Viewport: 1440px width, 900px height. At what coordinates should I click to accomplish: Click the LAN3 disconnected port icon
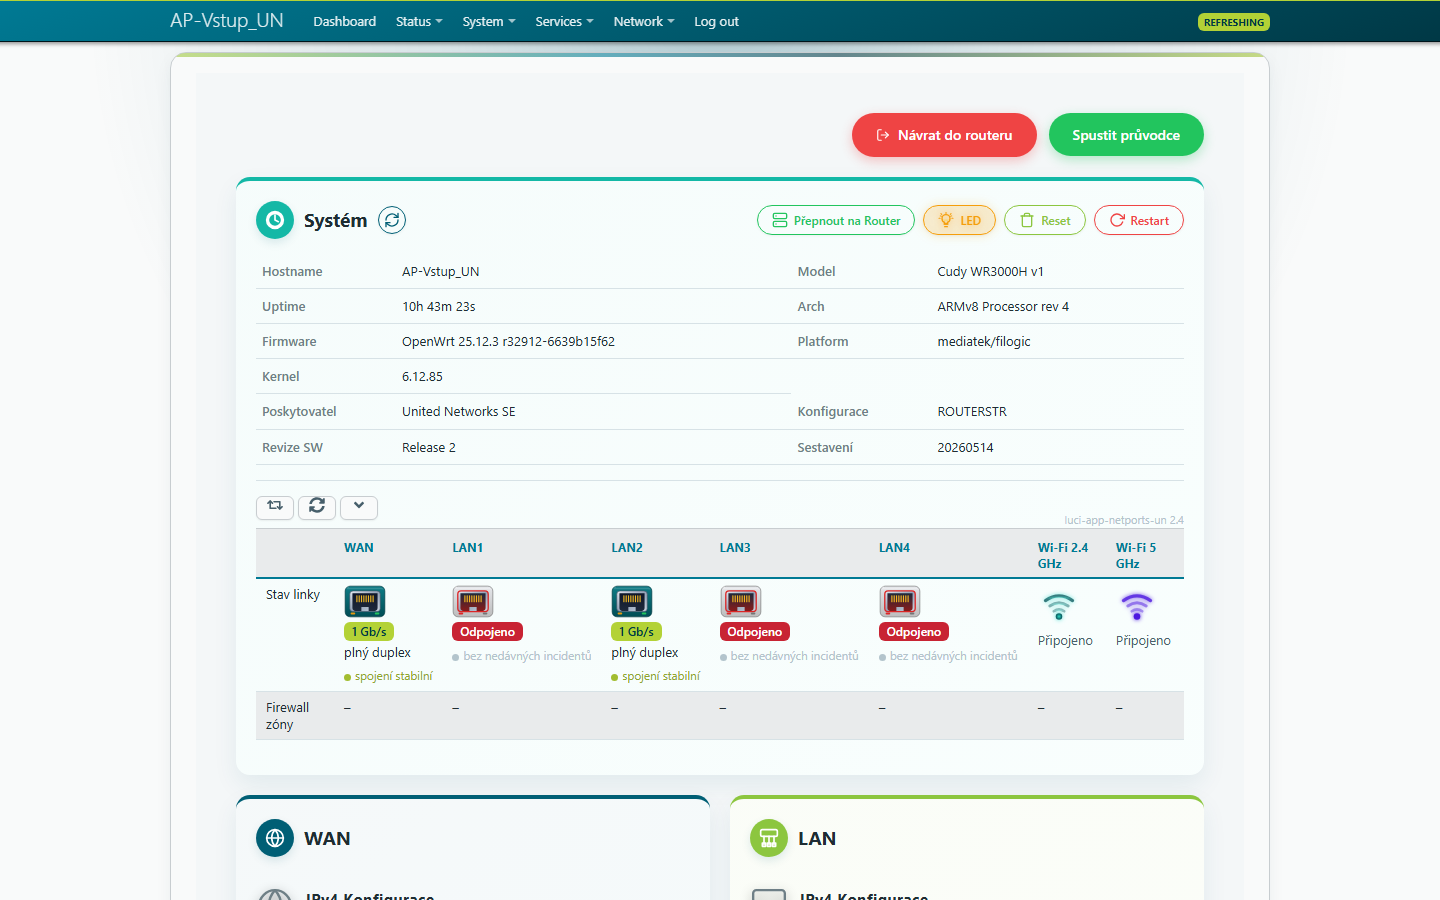point(741,602)
